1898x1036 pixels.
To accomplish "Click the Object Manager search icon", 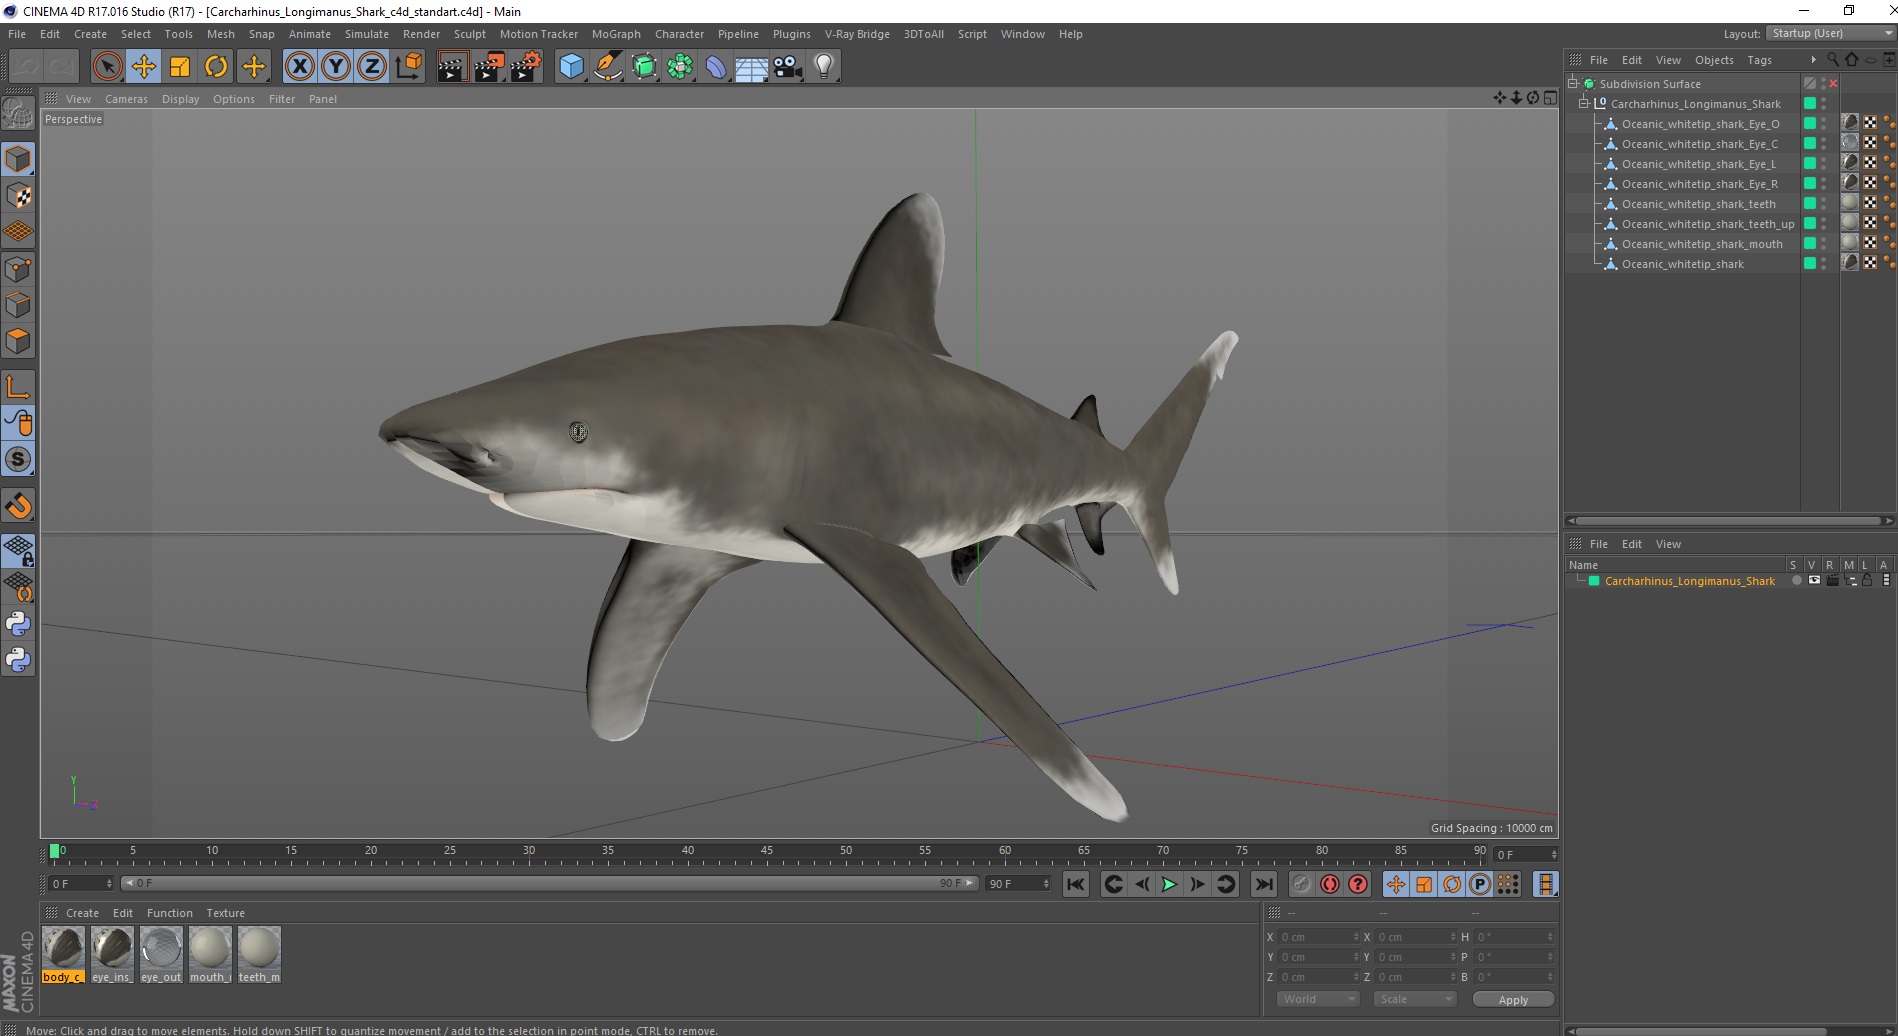I will coord(1833,59).
